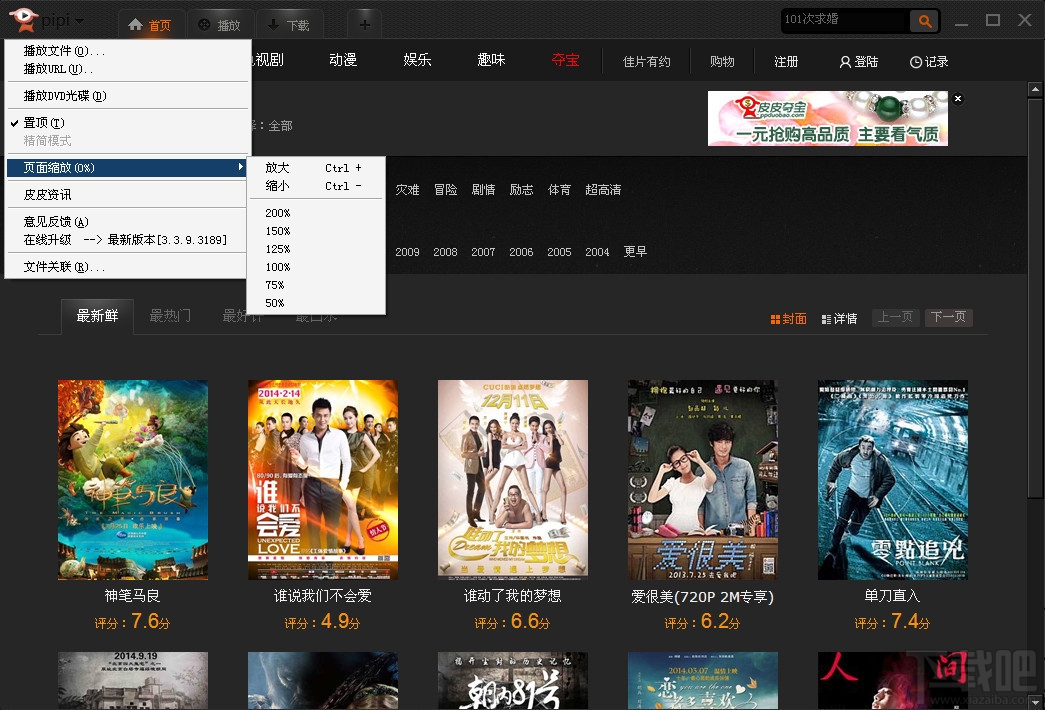Select the 最热门 sorting tab

coord(170,316)
